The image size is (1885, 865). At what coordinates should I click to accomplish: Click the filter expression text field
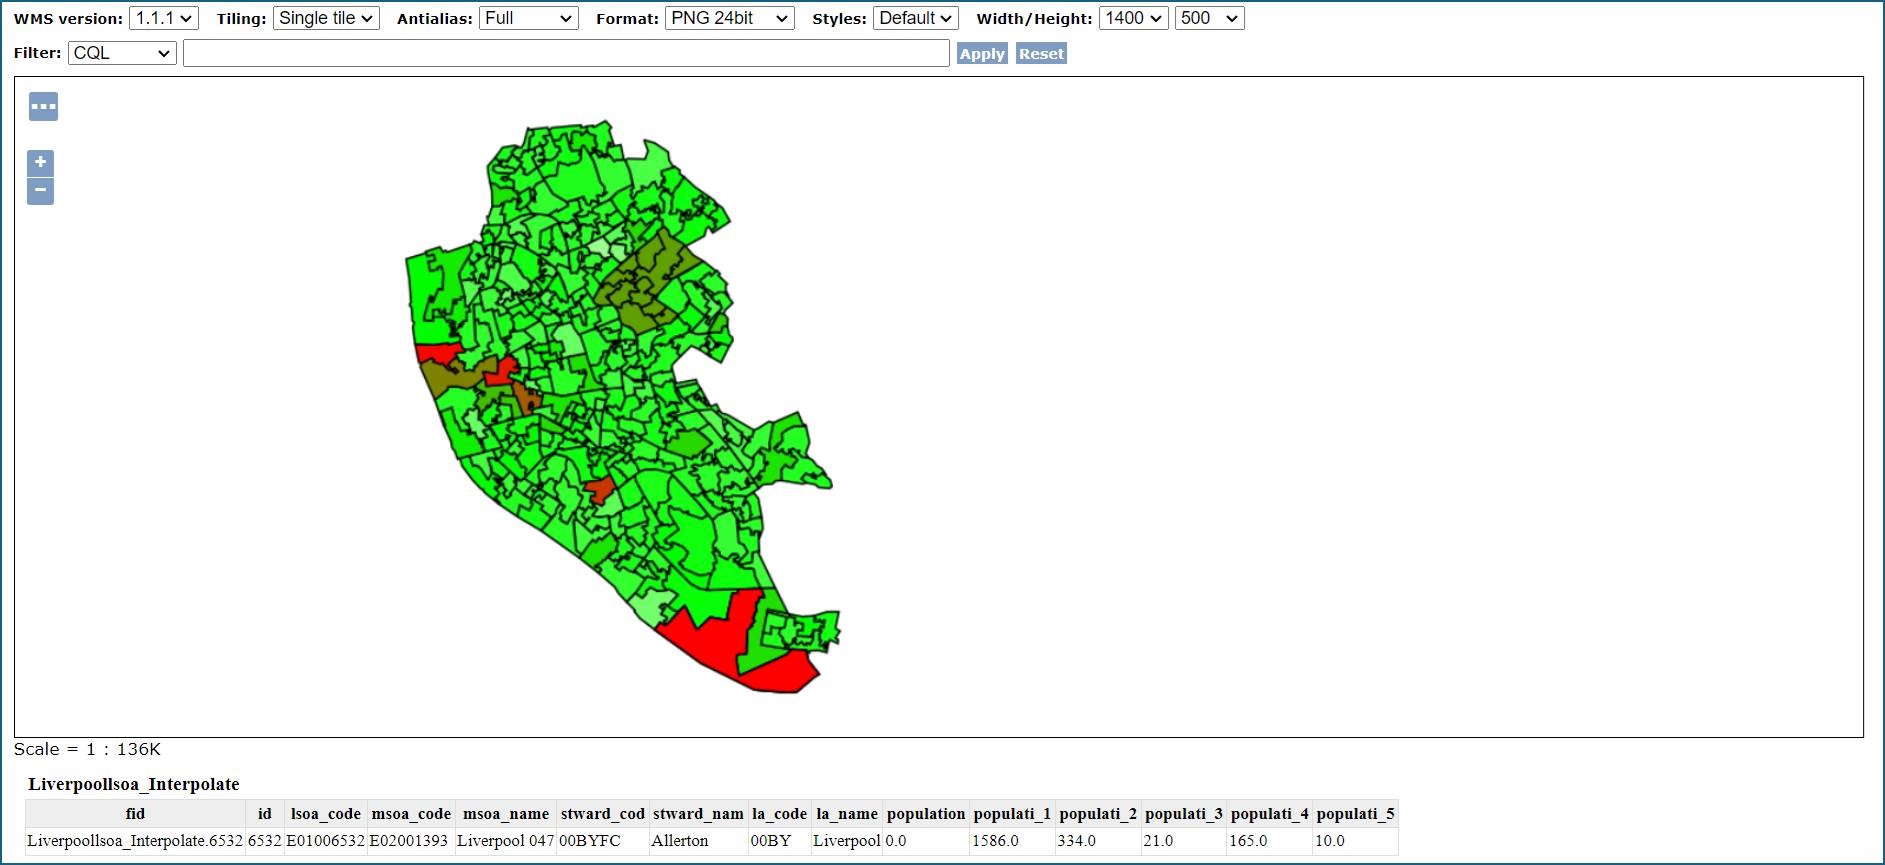tap(566, 53)
